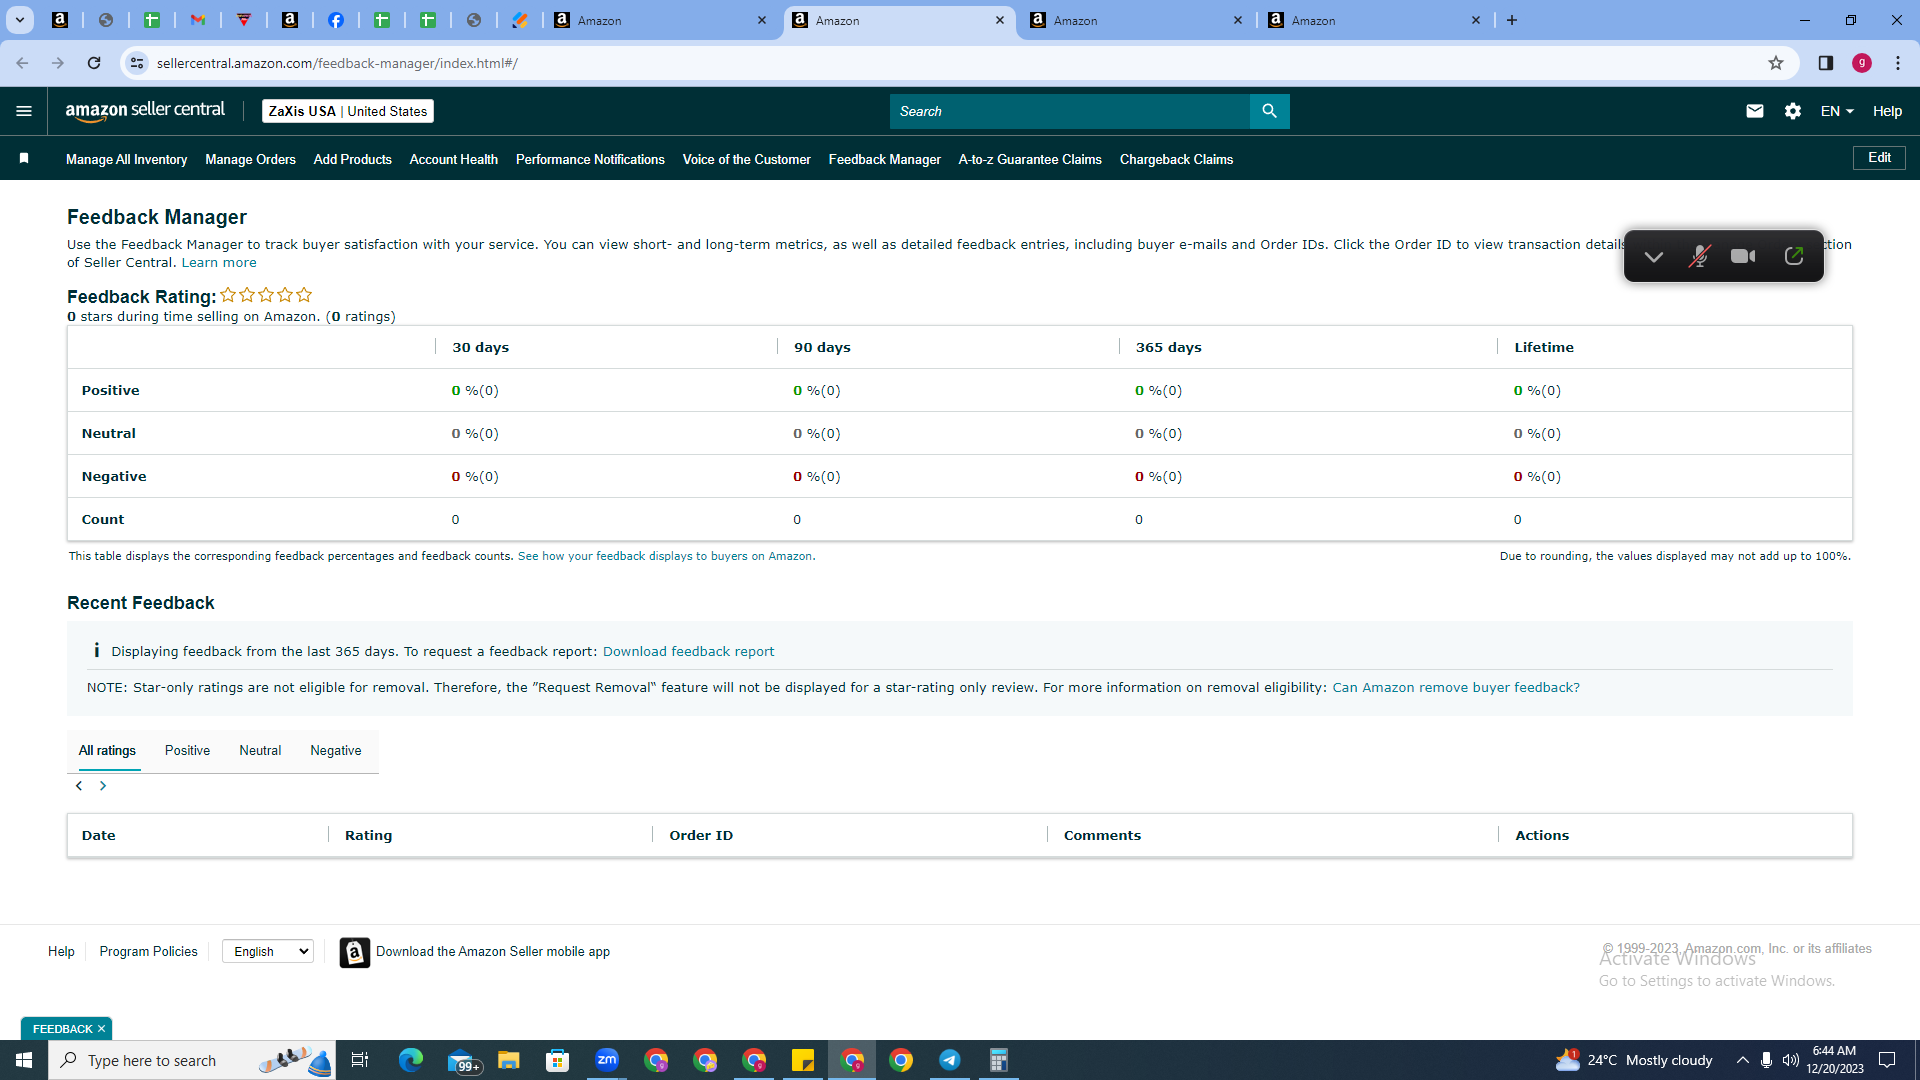Click the Edit navigation button
This screenshot has height=1080, width=1920.
[1879, 158]
